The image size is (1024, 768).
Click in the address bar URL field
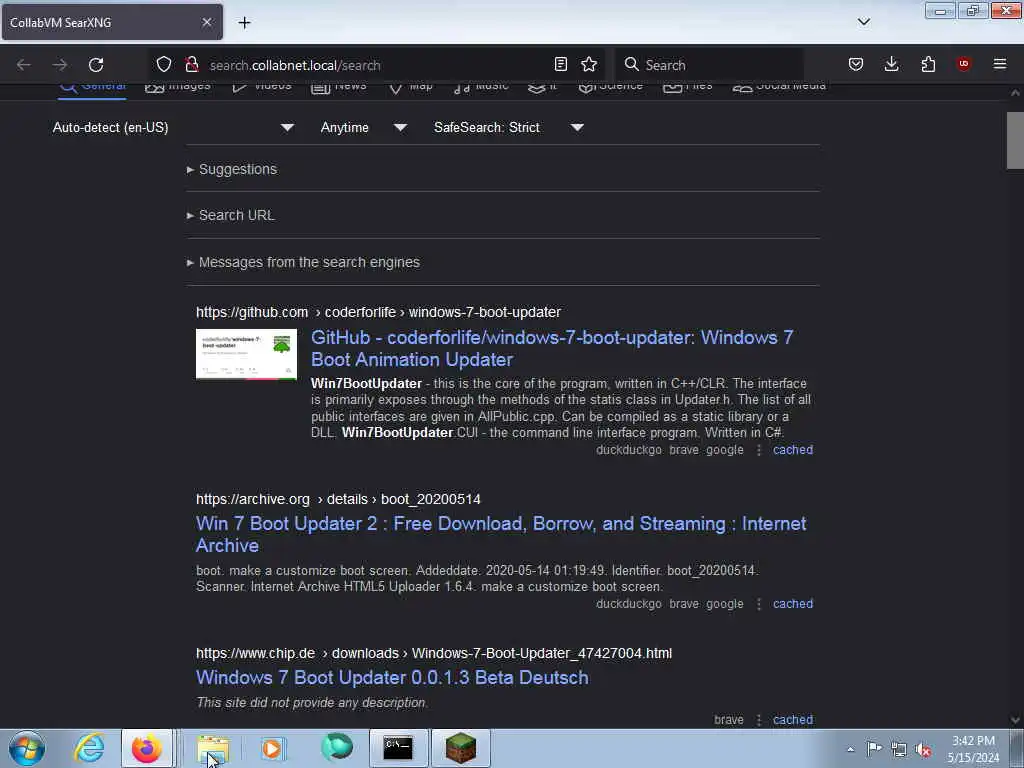point(376,65)
